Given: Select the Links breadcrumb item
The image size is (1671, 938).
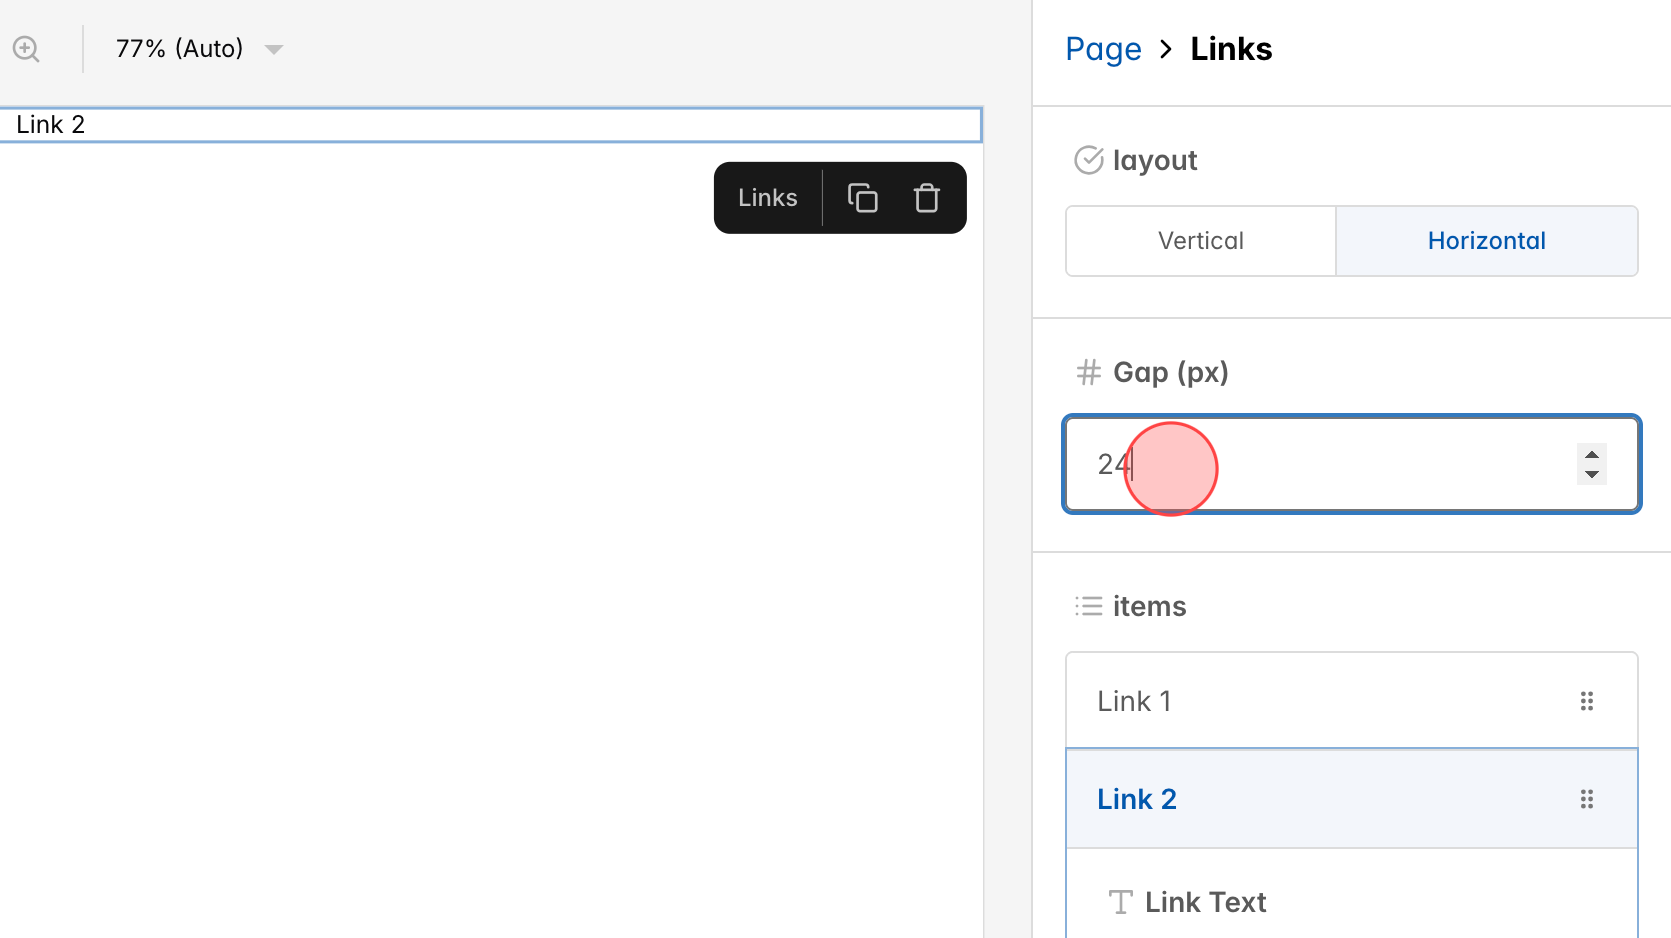Looking at the screenshot, I should 1230,48.
